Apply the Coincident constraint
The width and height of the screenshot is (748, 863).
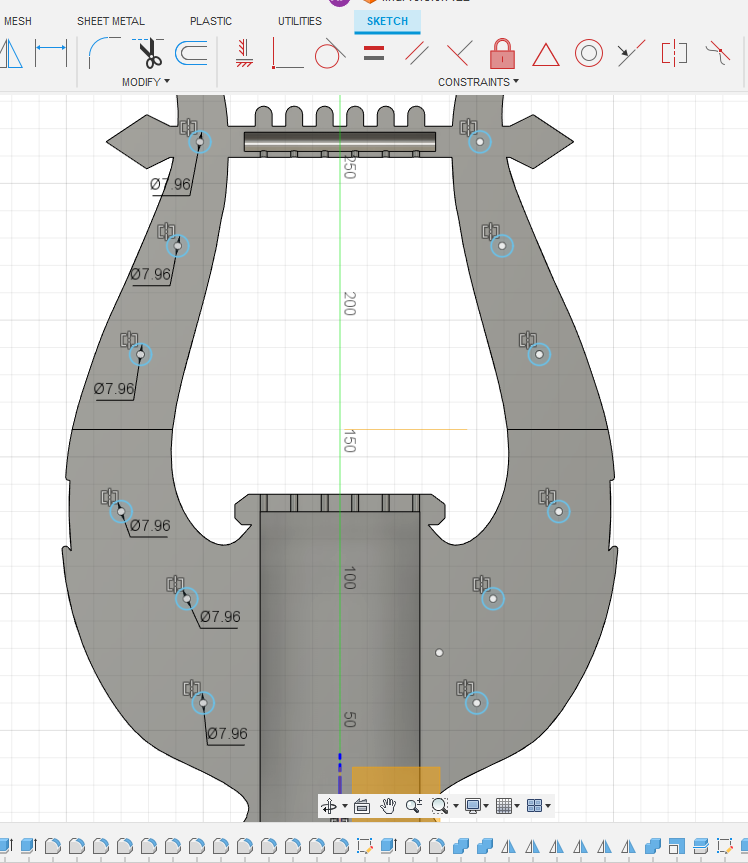coord(287,53)
